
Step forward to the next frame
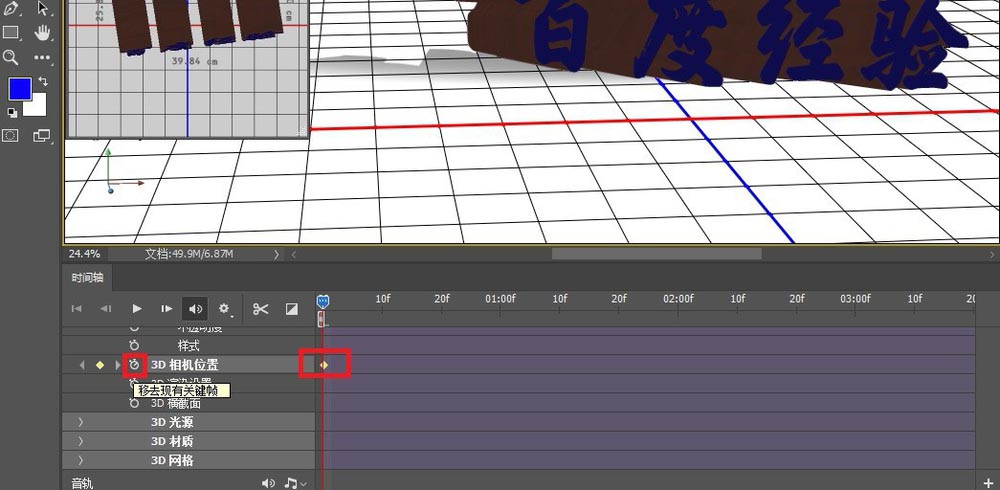click(166, 309)
